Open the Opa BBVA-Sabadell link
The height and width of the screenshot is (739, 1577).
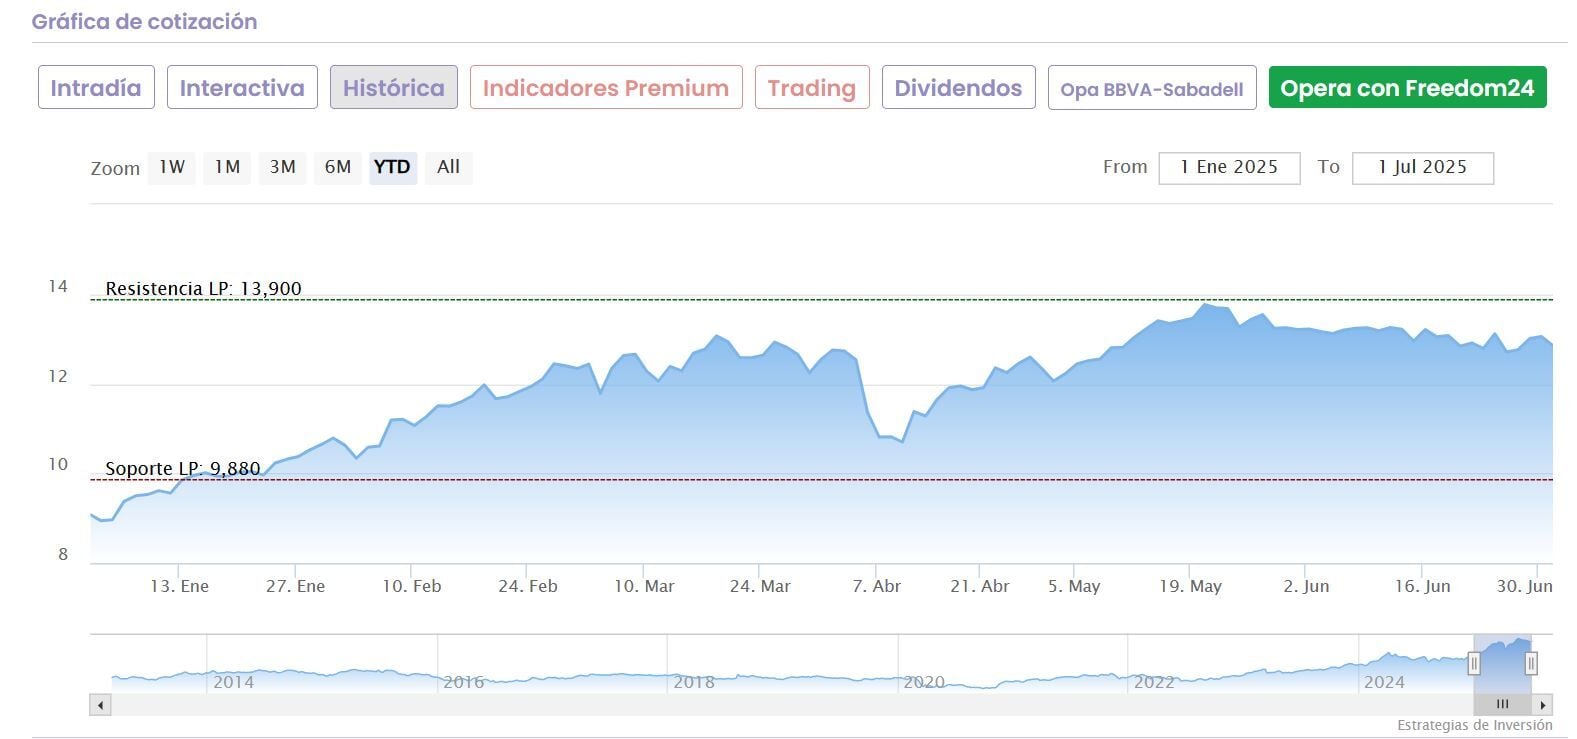(1152, 89)
